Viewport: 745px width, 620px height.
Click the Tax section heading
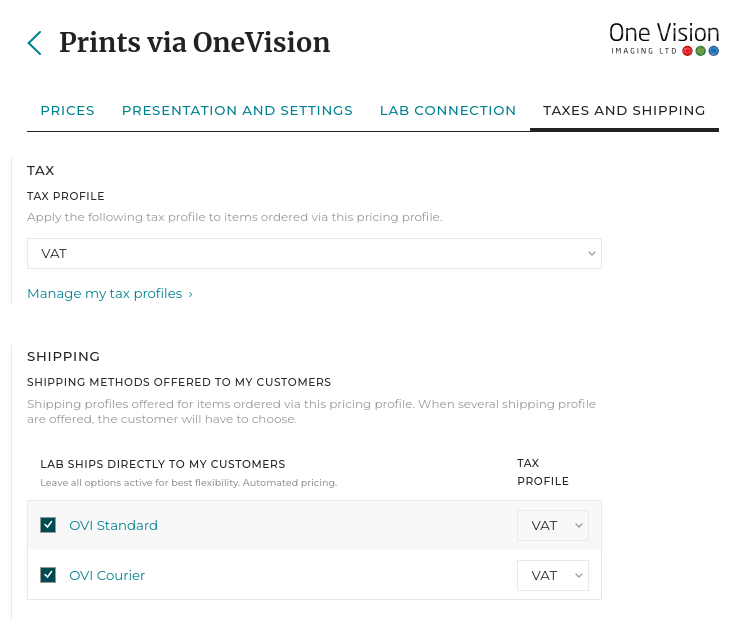[41, 171]
